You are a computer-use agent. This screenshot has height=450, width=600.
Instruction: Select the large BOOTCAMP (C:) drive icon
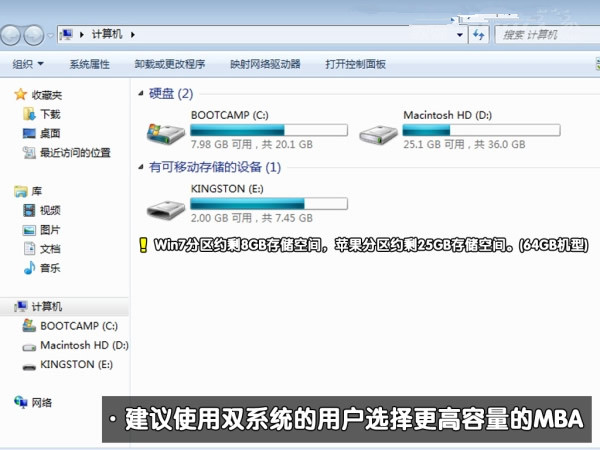click(166, 133)
